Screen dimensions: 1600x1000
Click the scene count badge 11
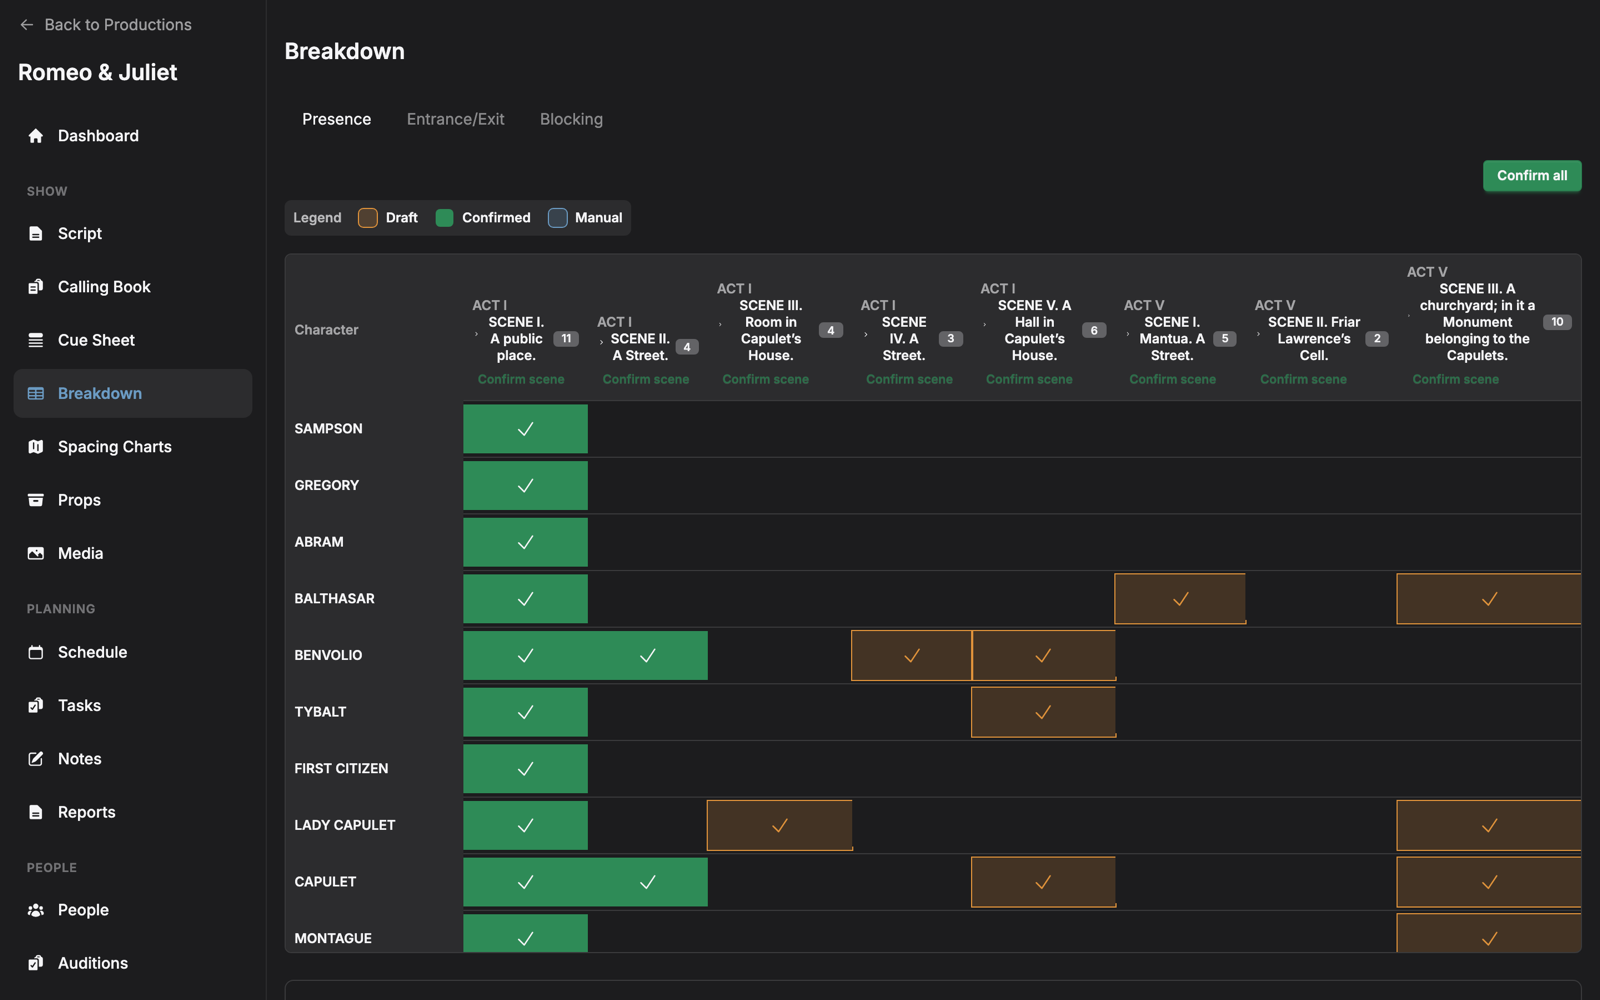pyautogui.click(x=566, y=339)
